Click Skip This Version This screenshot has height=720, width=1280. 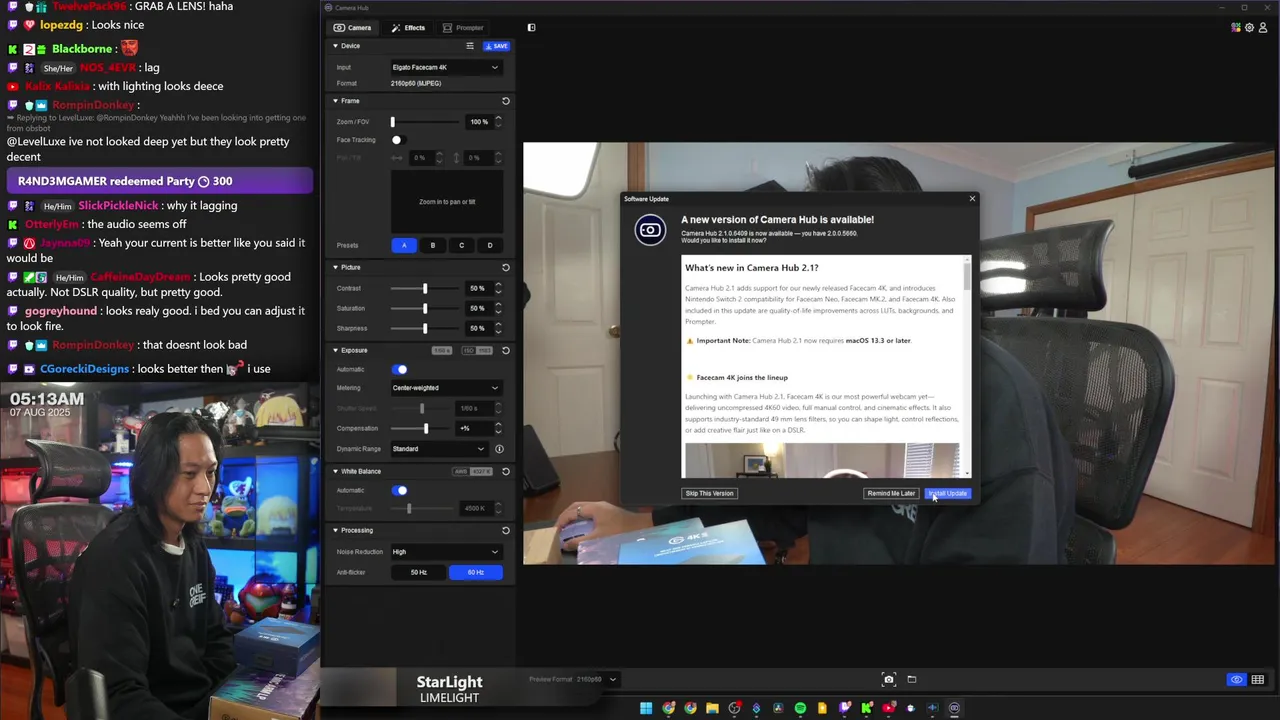pos(709,494)
